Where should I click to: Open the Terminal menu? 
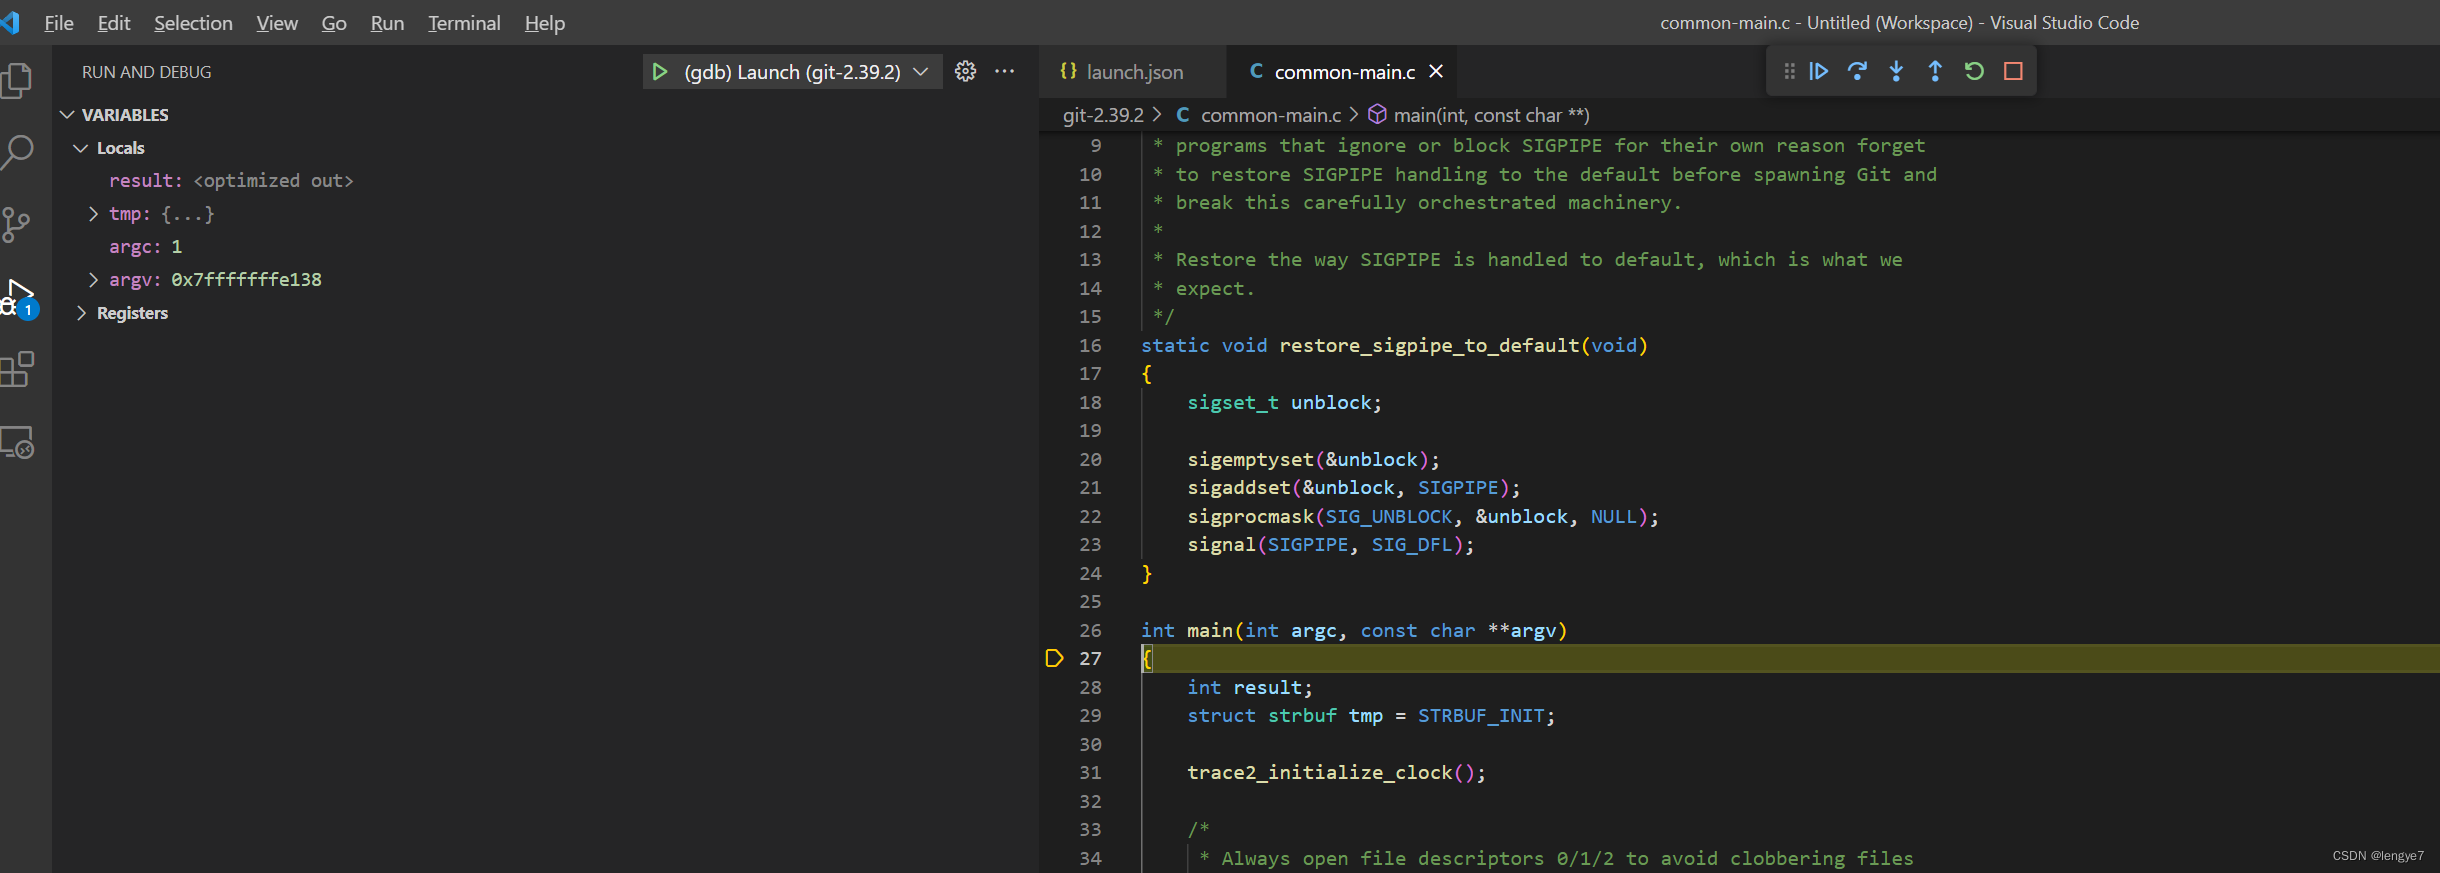point(464,23)
